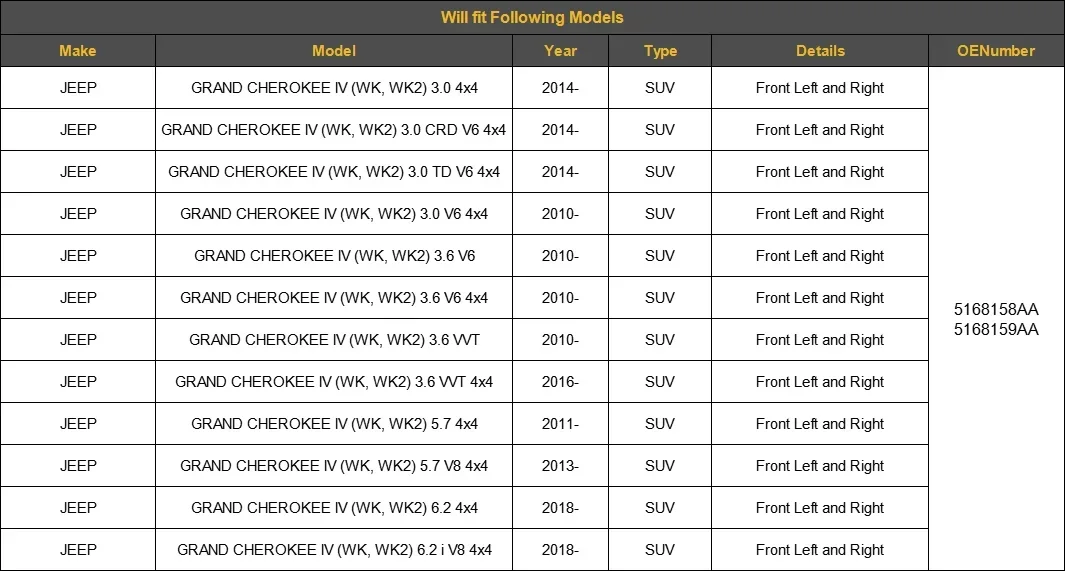Click the 3.6 VVT 4x4 model cell

334,382
